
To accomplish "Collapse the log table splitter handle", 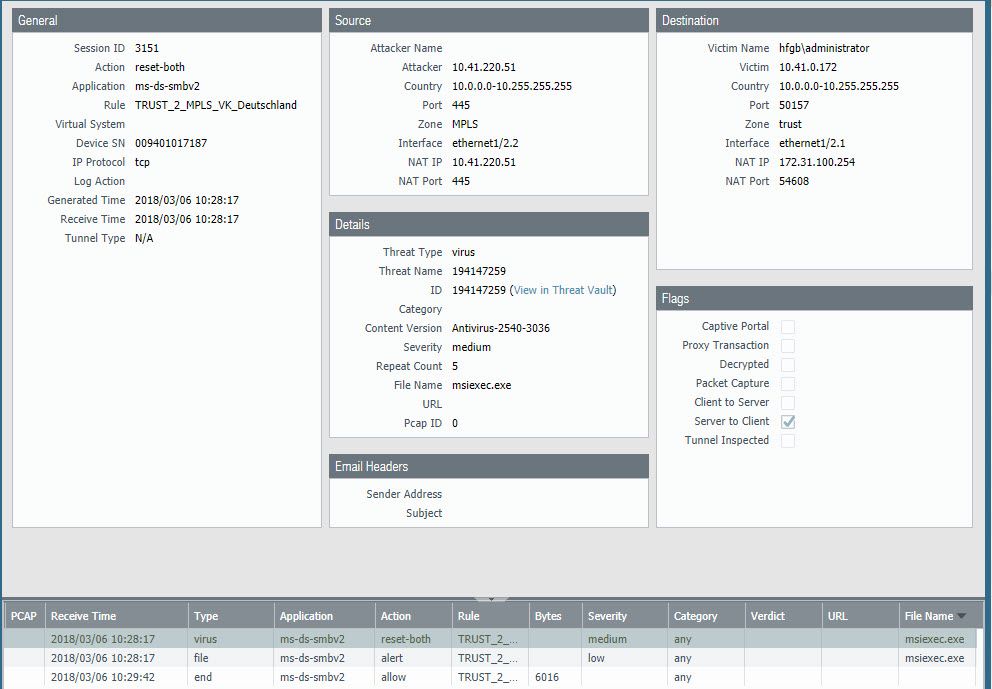I will pyautogui.click(x=492, y=598).
